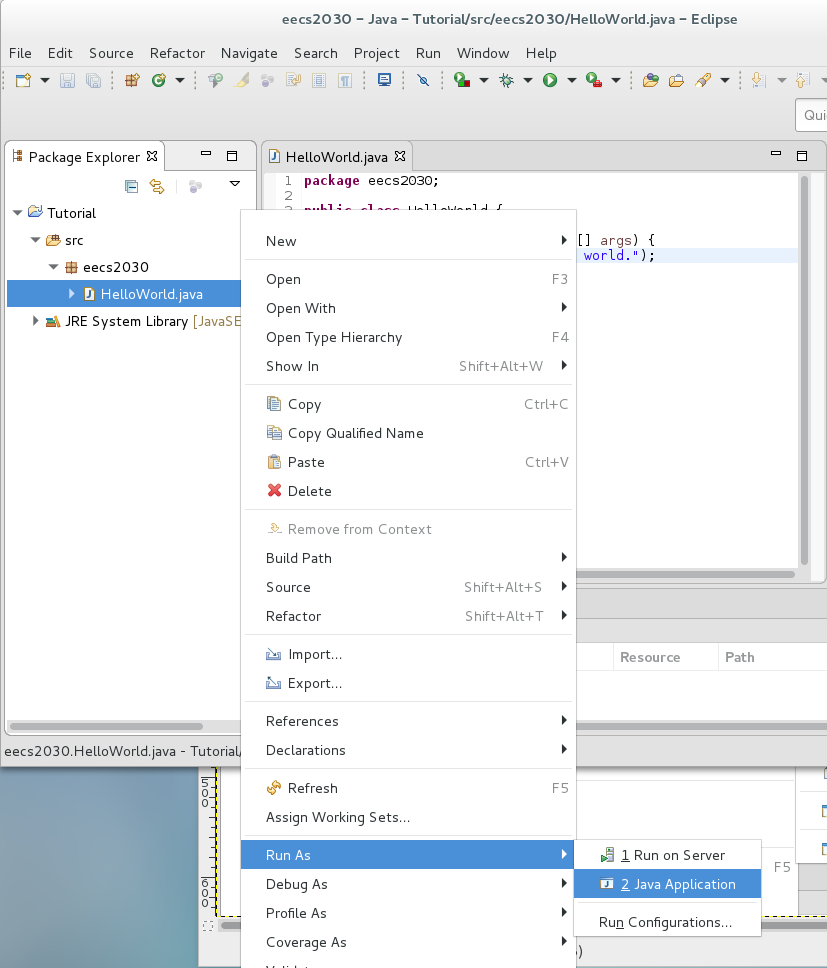Open the Run button dropdown arrow
This screenshot has width=827, height=968.
click(x=571, y=80)
